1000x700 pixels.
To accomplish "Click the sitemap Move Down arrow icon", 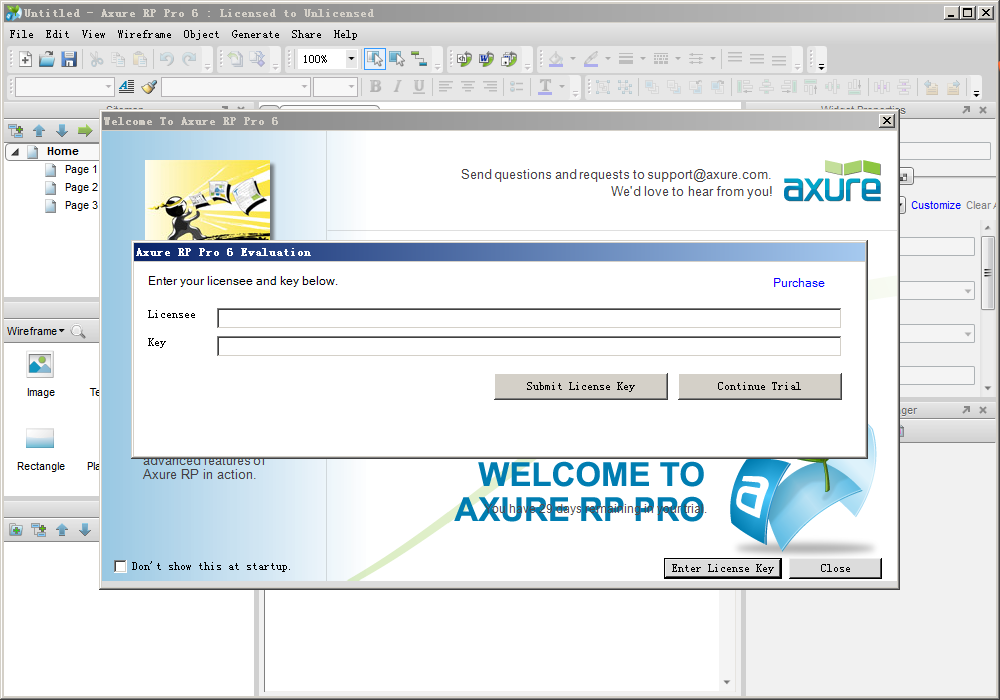I will click(x=62, y=131).
